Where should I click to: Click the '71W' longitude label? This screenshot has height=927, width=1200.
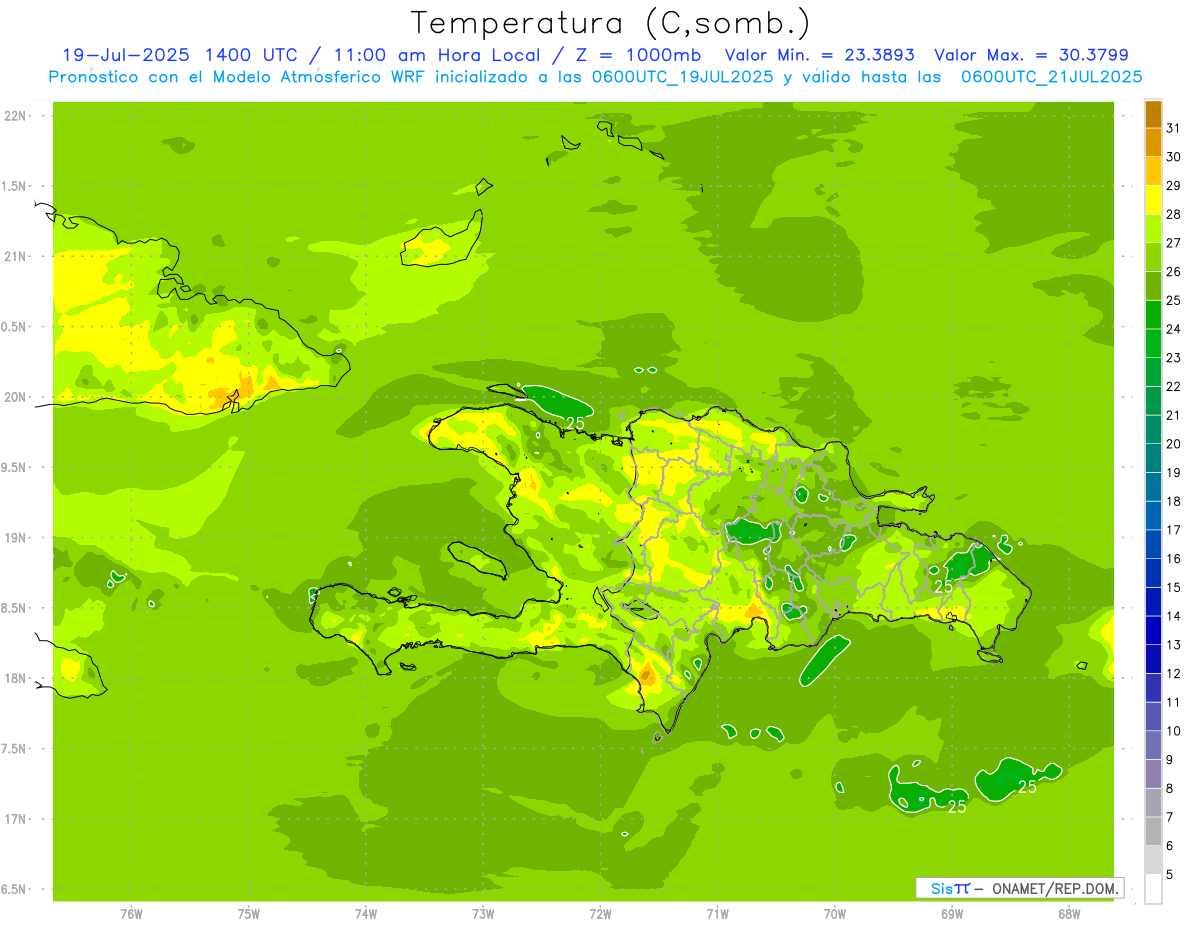(717, 914)
